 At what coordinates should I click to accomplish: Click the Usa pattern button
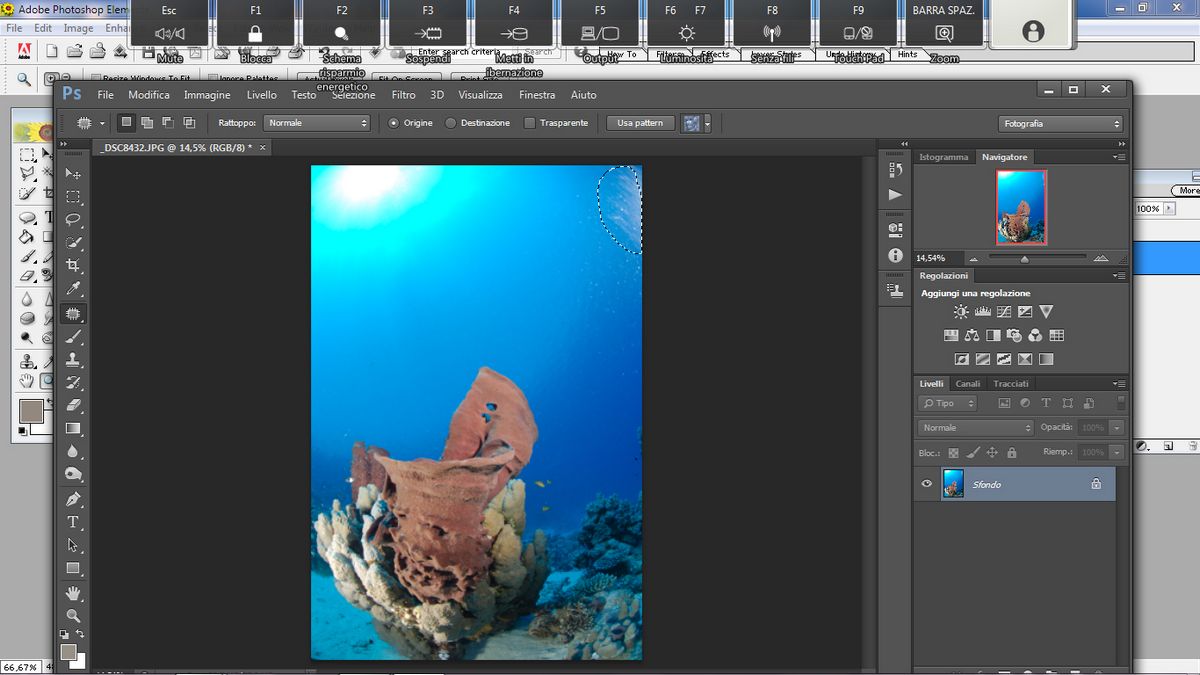639,123
